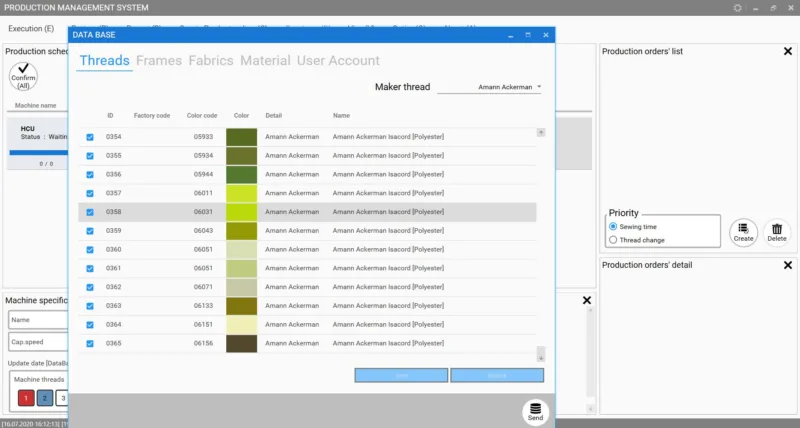
Task: Click the Delete trash icon
Action: (777, 233)
